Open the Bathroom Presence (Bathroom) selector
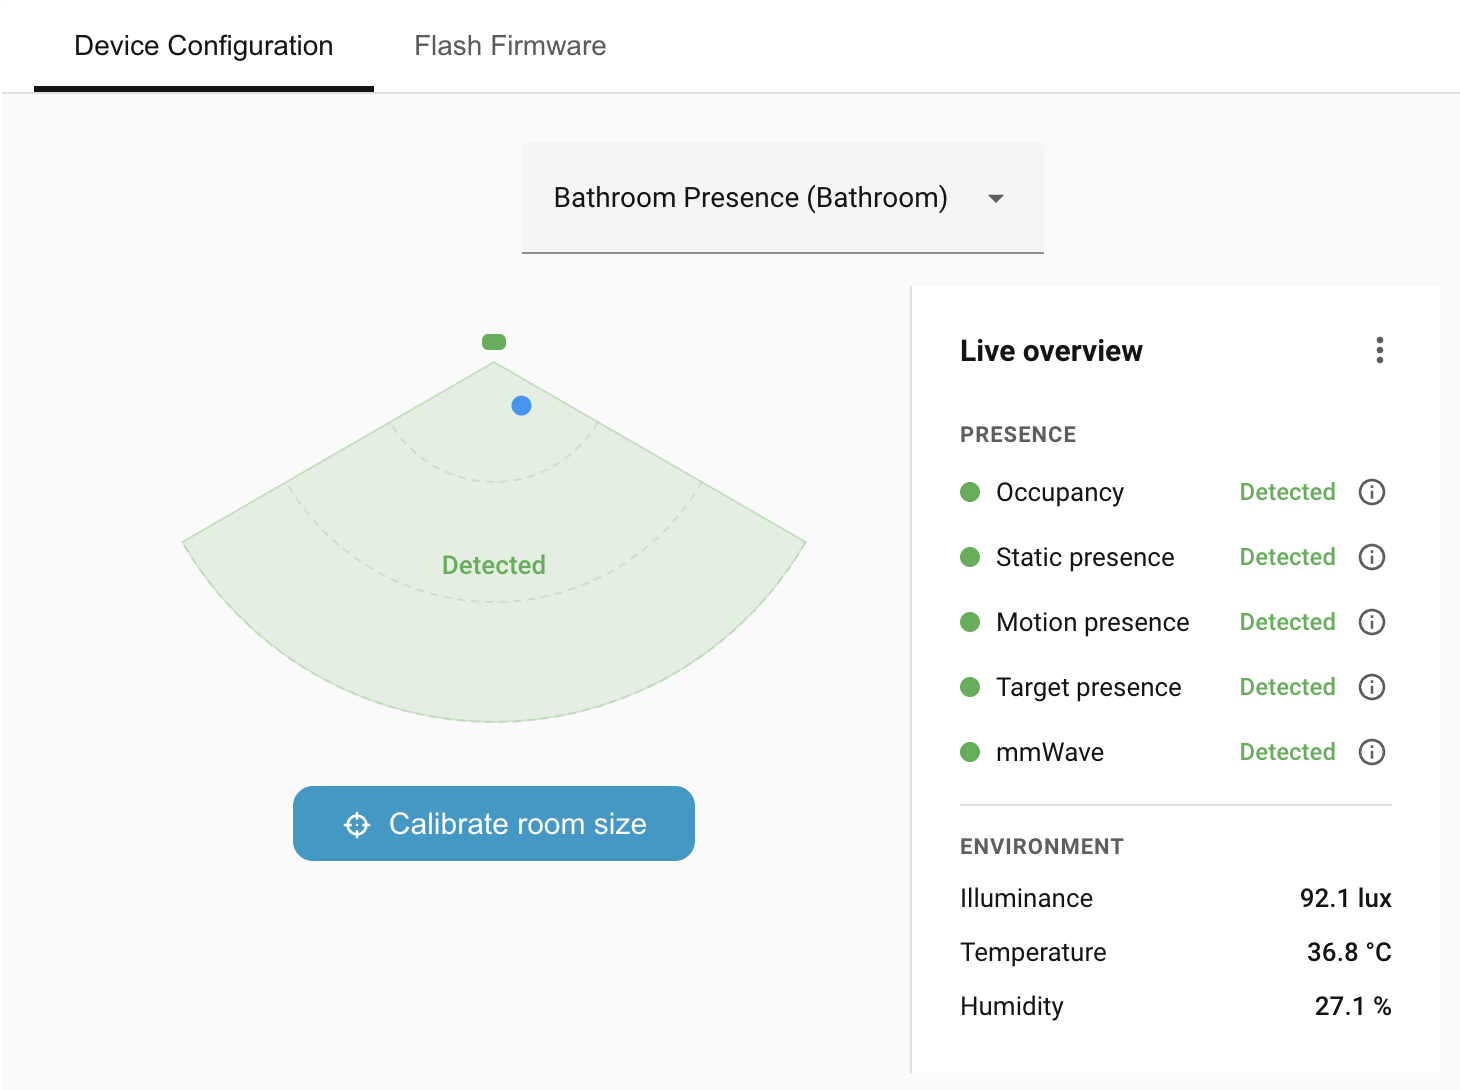The height and width of the screenshot is (1090, 1460). pyautogui.click(x=783, y=198)
